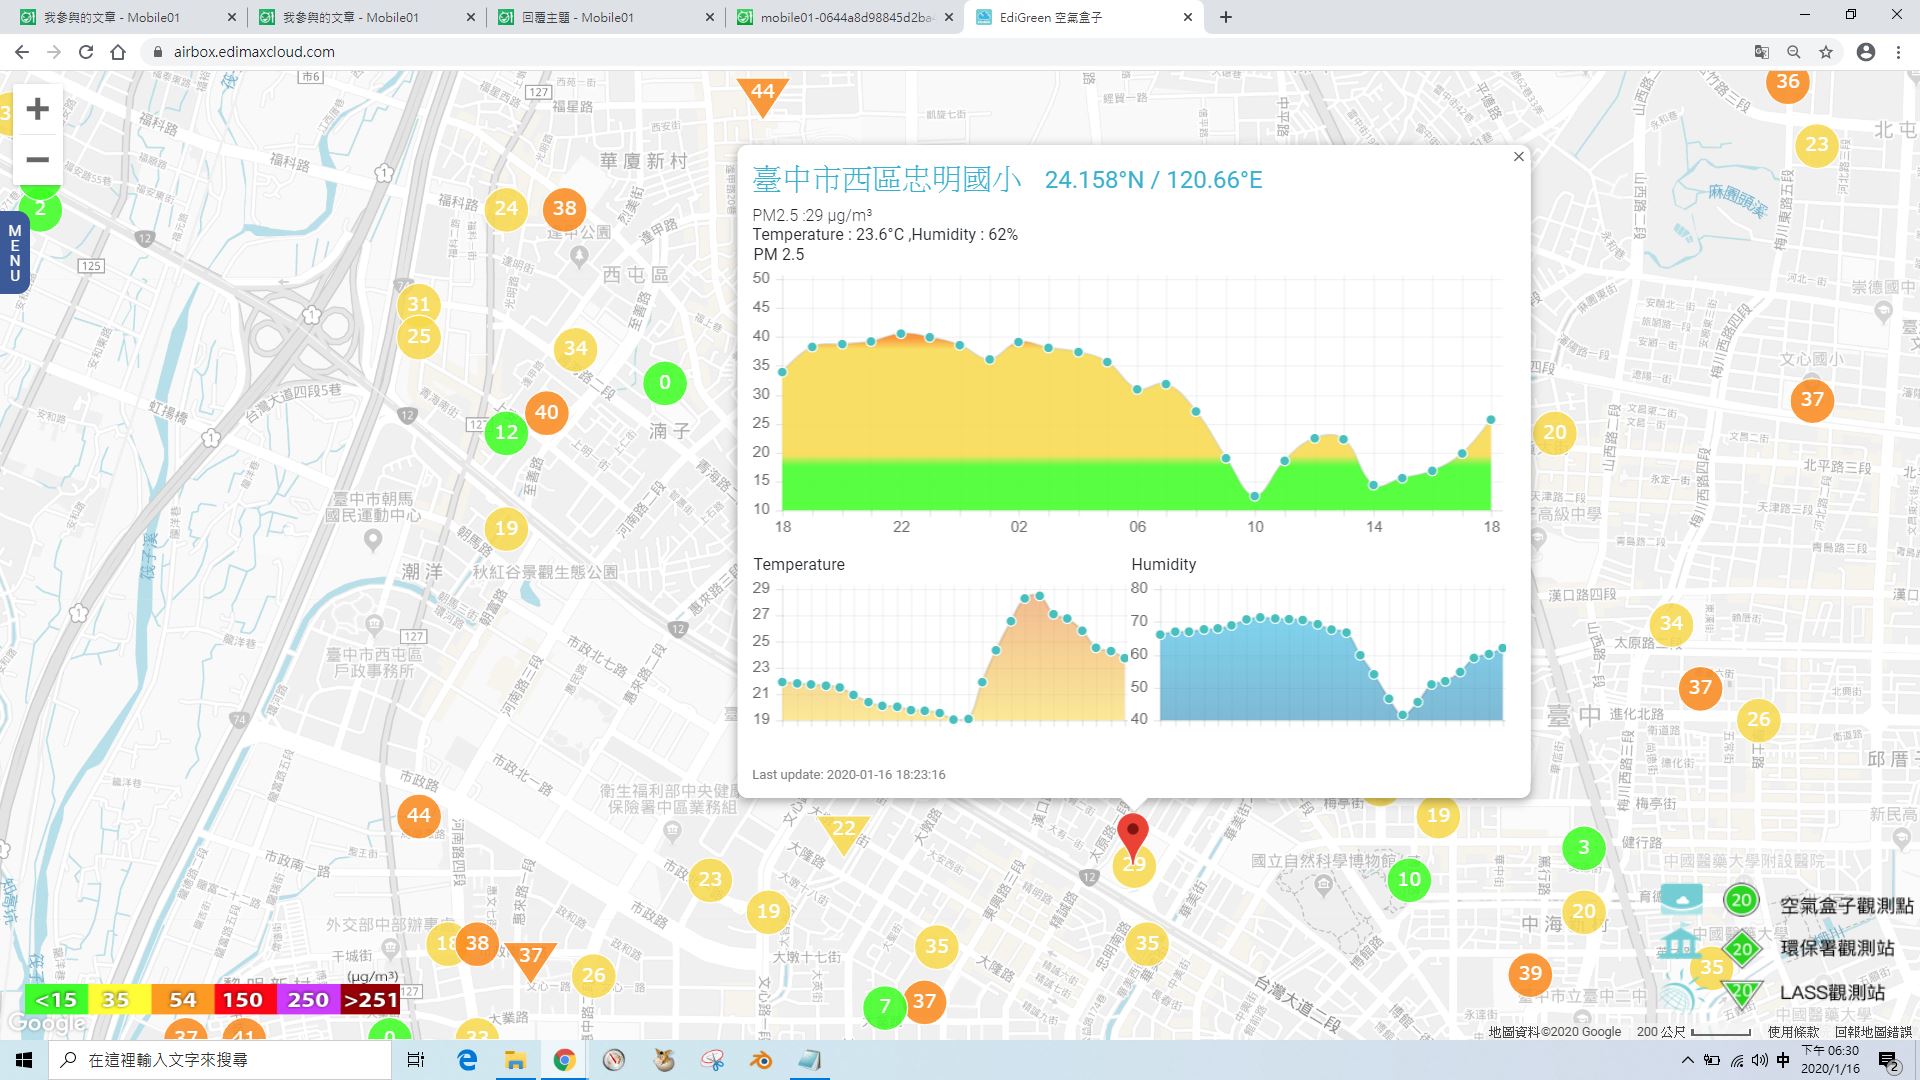The height and width of the screenshot is (1080, 1920).
Task: Select yellow circle marker 31
Action: pyautogui.click(x=418, y=305)
